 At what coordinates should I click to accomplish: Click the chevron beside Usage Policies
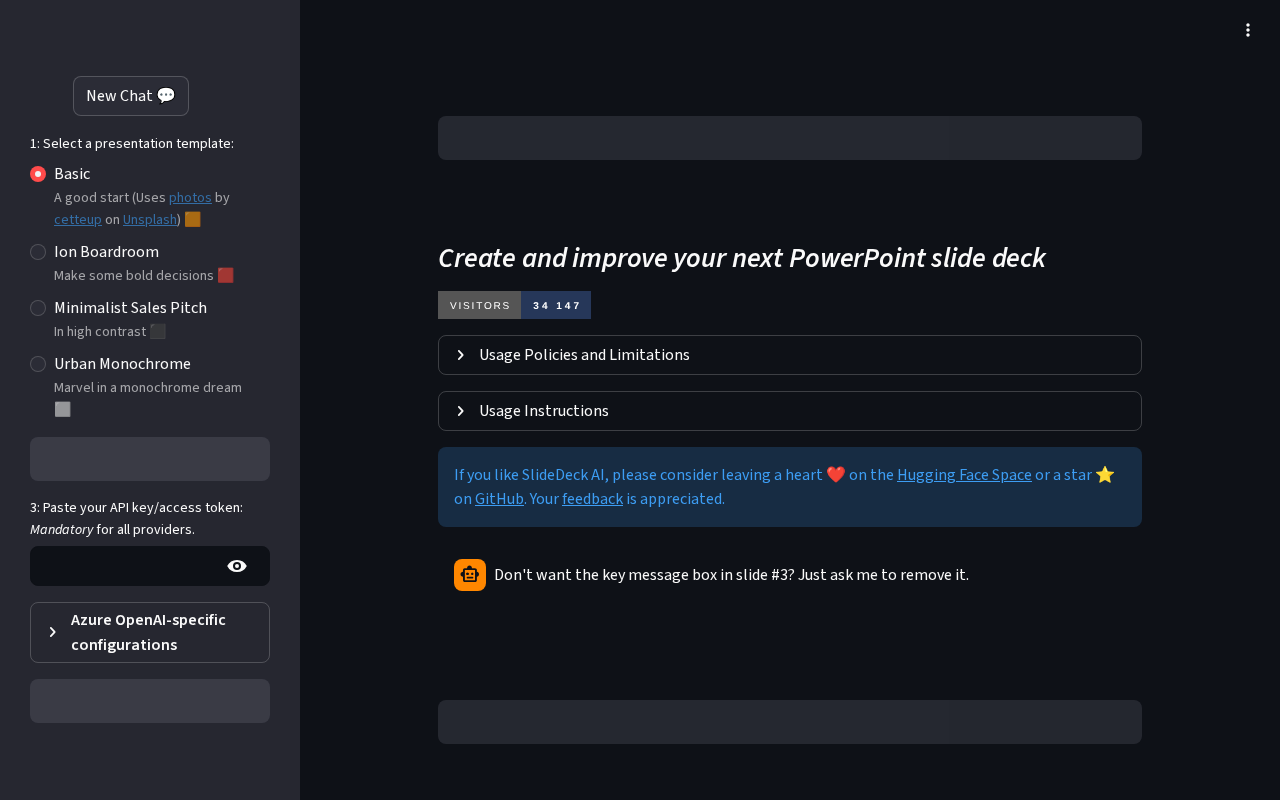point(460,355)
